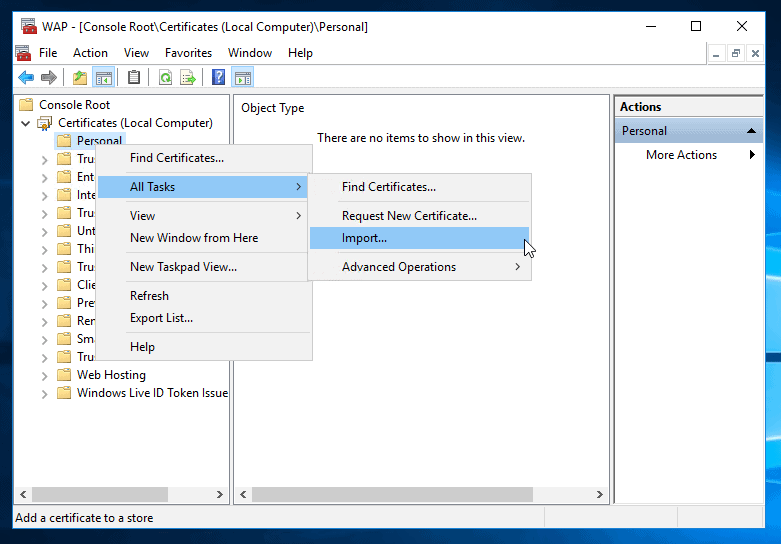
Task: Open the Window menu in menu bar
Action: (250, 53)
